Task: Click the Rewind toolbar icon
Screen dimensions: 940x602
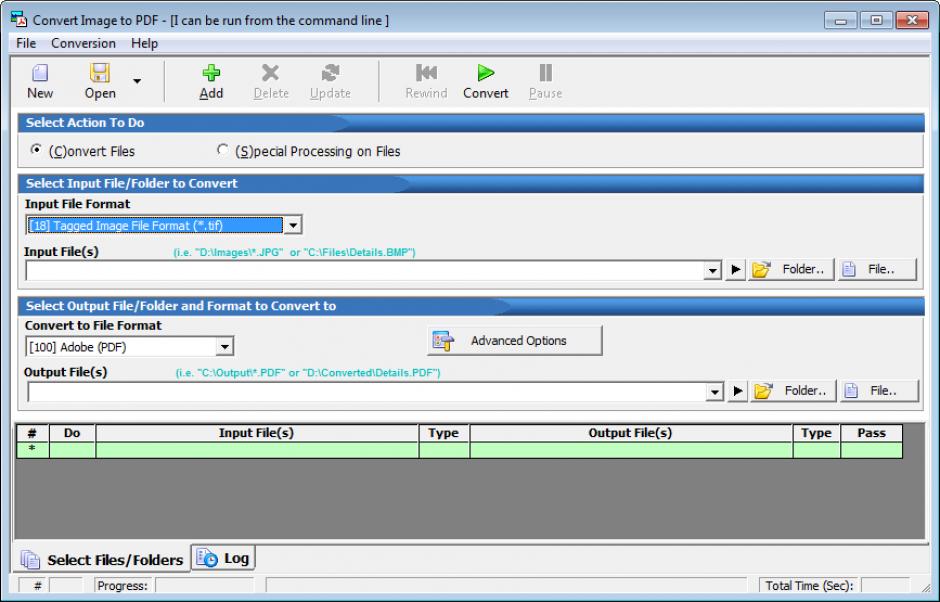Action: click(x=426, y=73)
